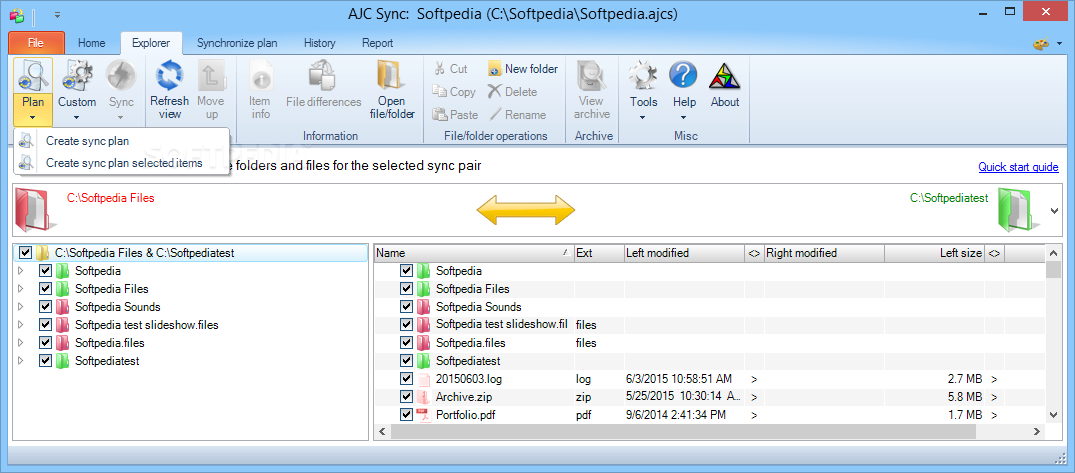1075x473 pixels.
Task: Open the Help dropdown arrow
Action: tap(684, 117)
